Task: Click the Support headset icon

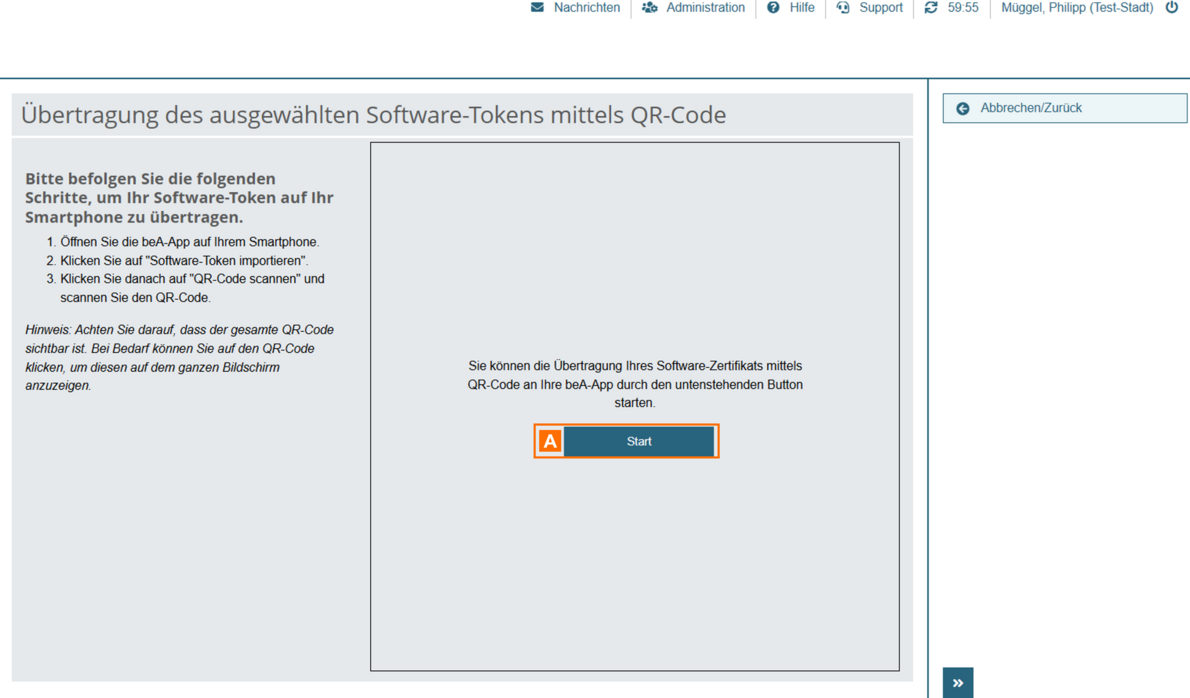Action: 843,8
